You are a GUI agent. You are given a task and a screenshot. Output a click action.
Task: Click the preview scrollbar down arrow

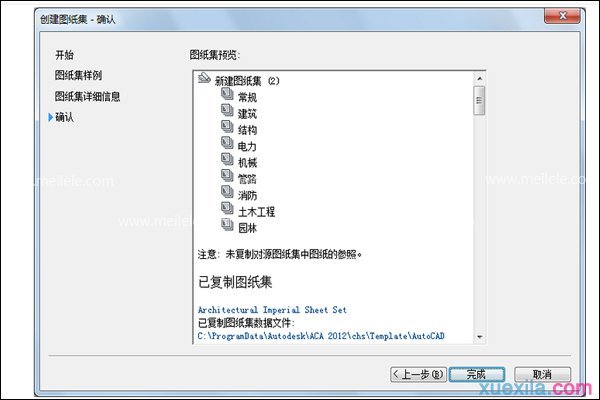point(479,337)
